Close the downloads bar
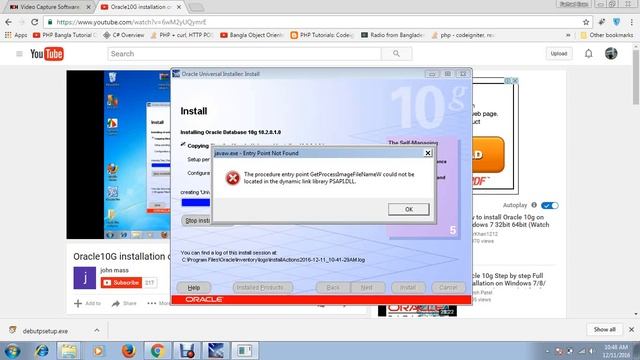The width and height of the screenshot is (640, 360). [631, 329]
